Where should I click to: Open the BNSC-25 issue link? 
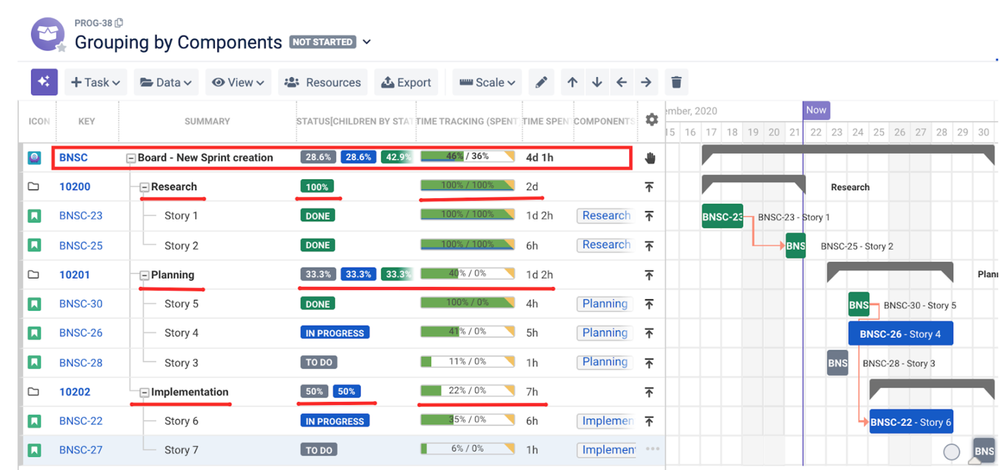coord(81,246)
